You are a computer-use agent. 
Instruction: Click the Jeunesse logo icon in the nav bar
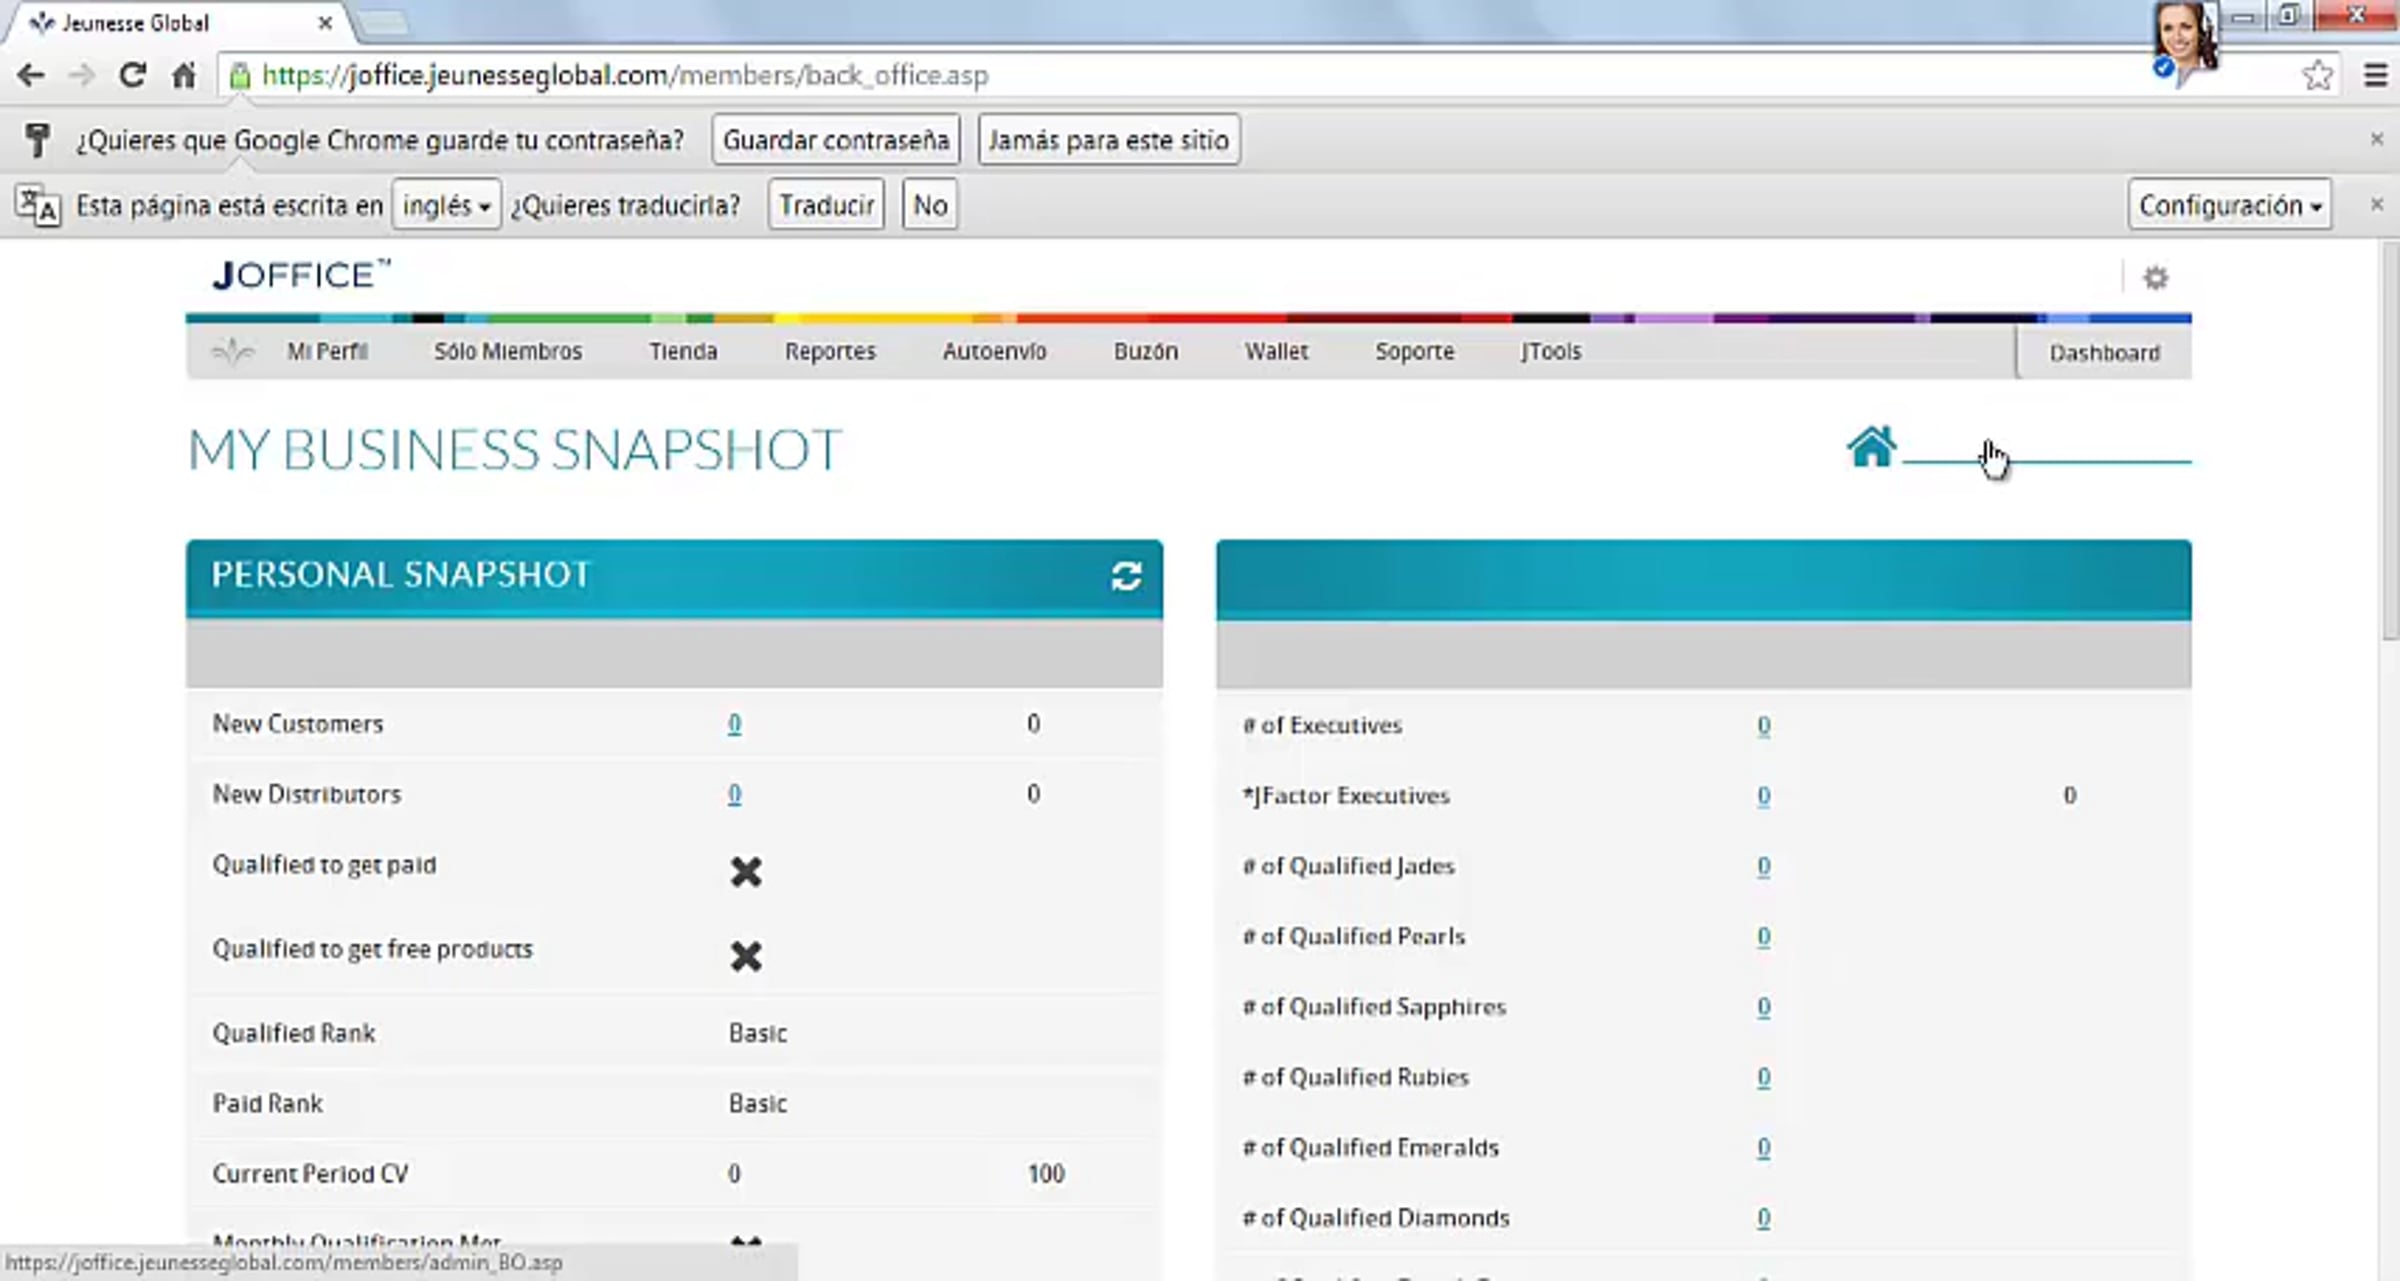232,352
